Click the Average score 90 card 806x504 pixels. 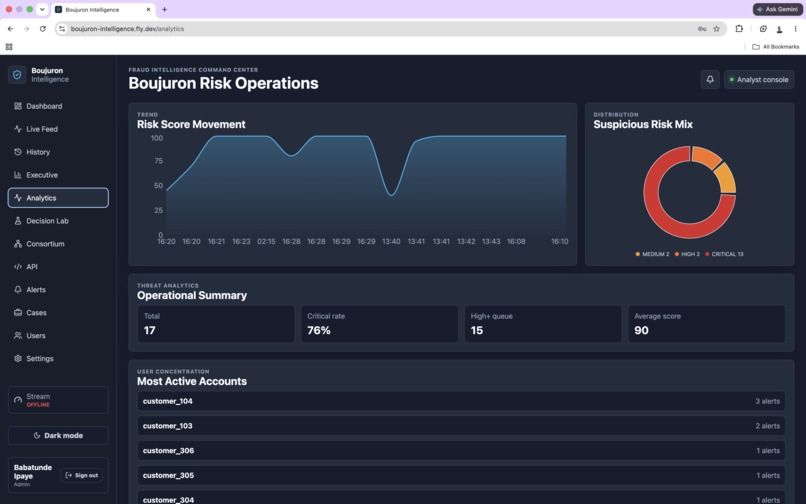tap(706, 324)
